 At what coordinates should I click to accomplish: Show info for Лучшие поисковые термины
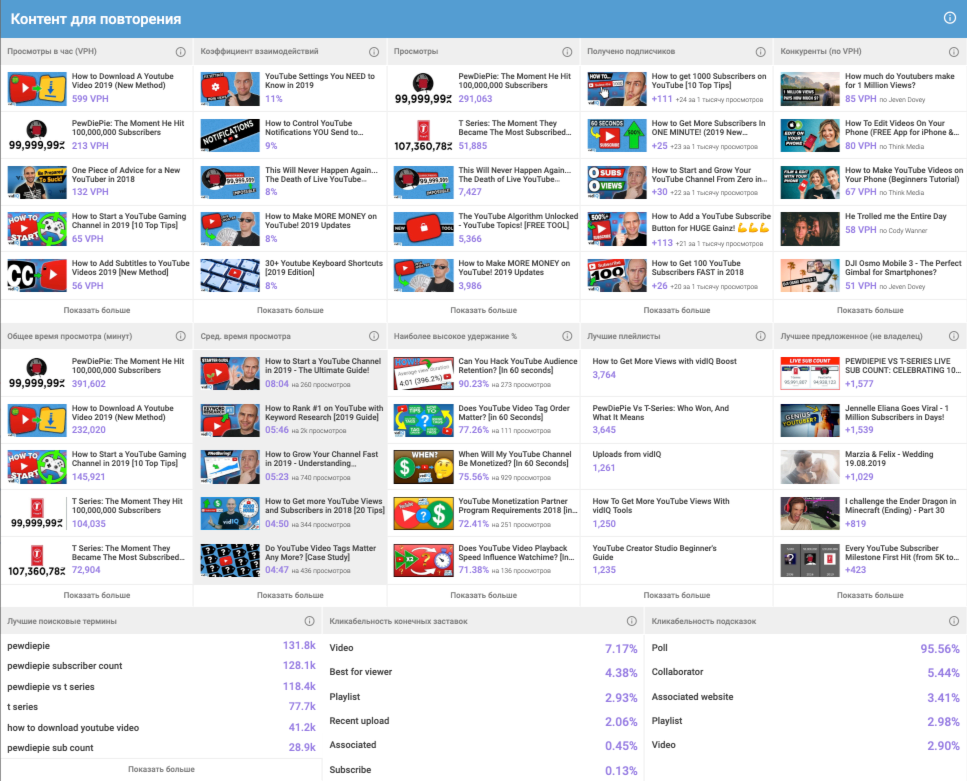point(310,621)
